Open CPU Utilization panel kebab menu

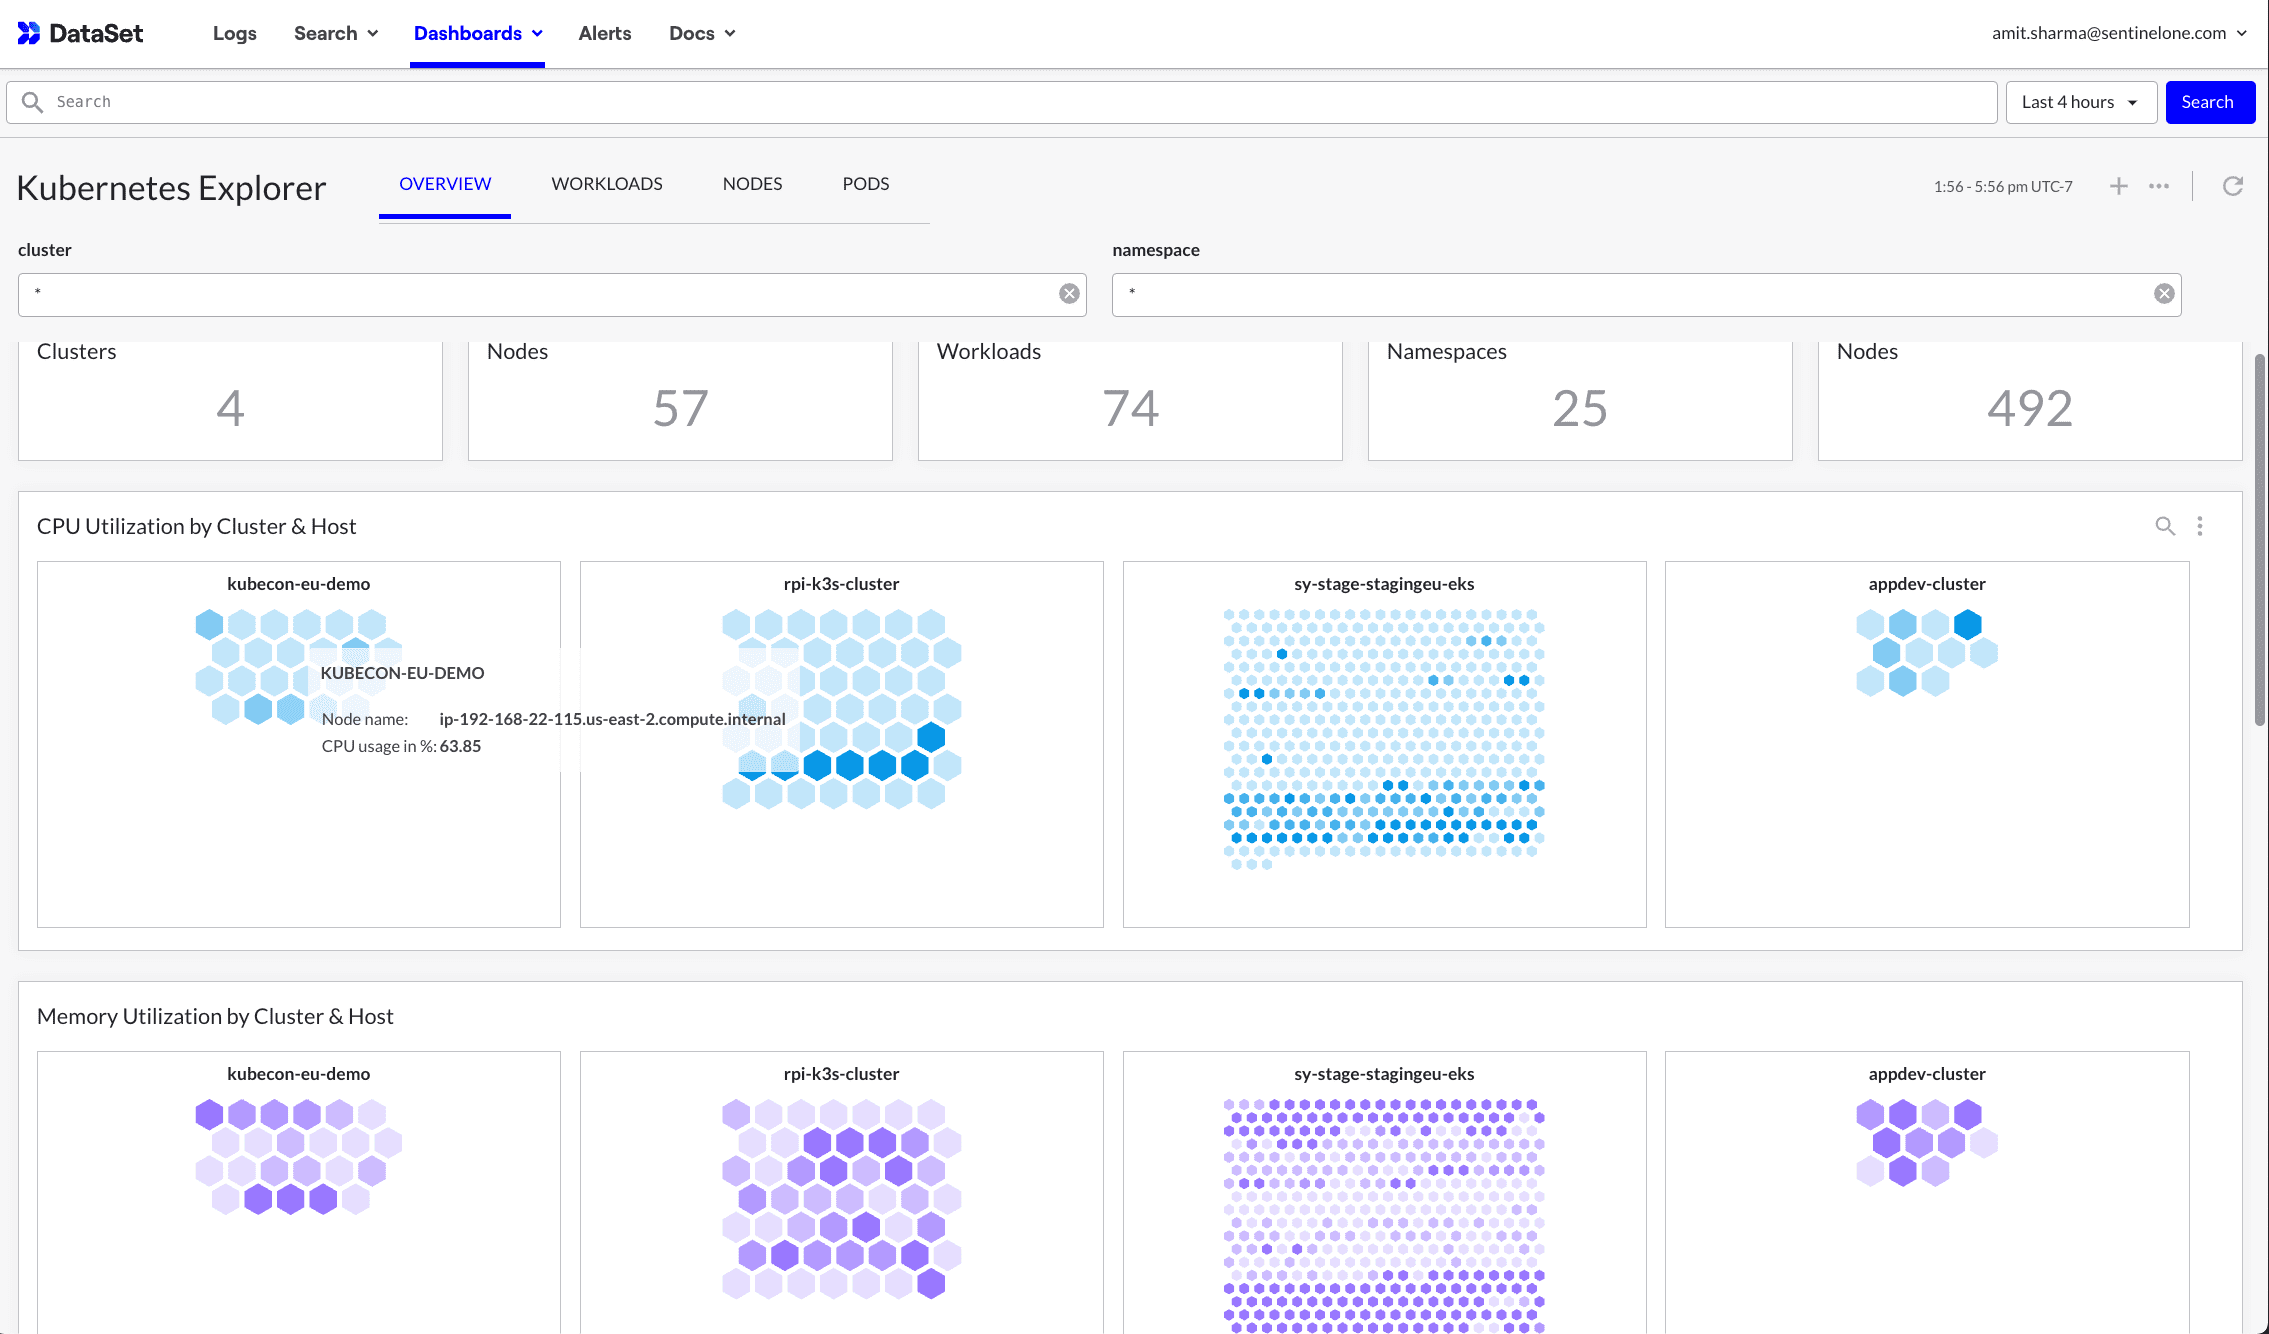2200,526
